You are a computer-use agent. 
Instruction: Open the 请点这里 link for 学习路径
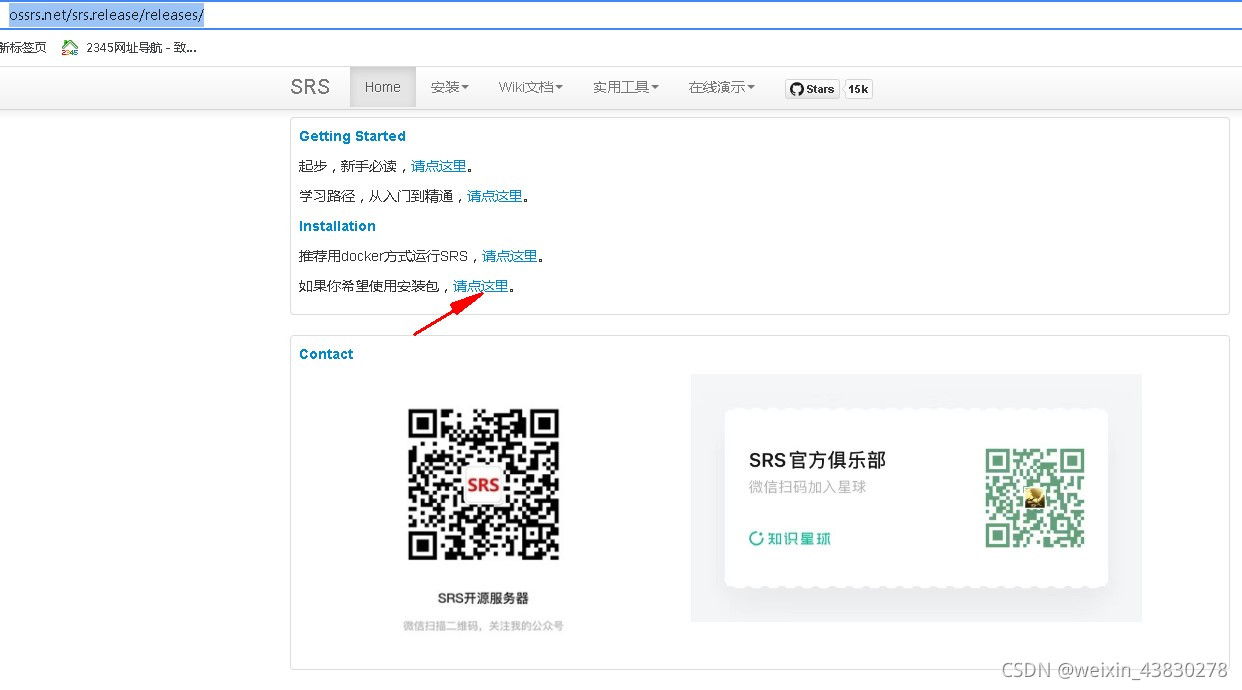(495, 196)
